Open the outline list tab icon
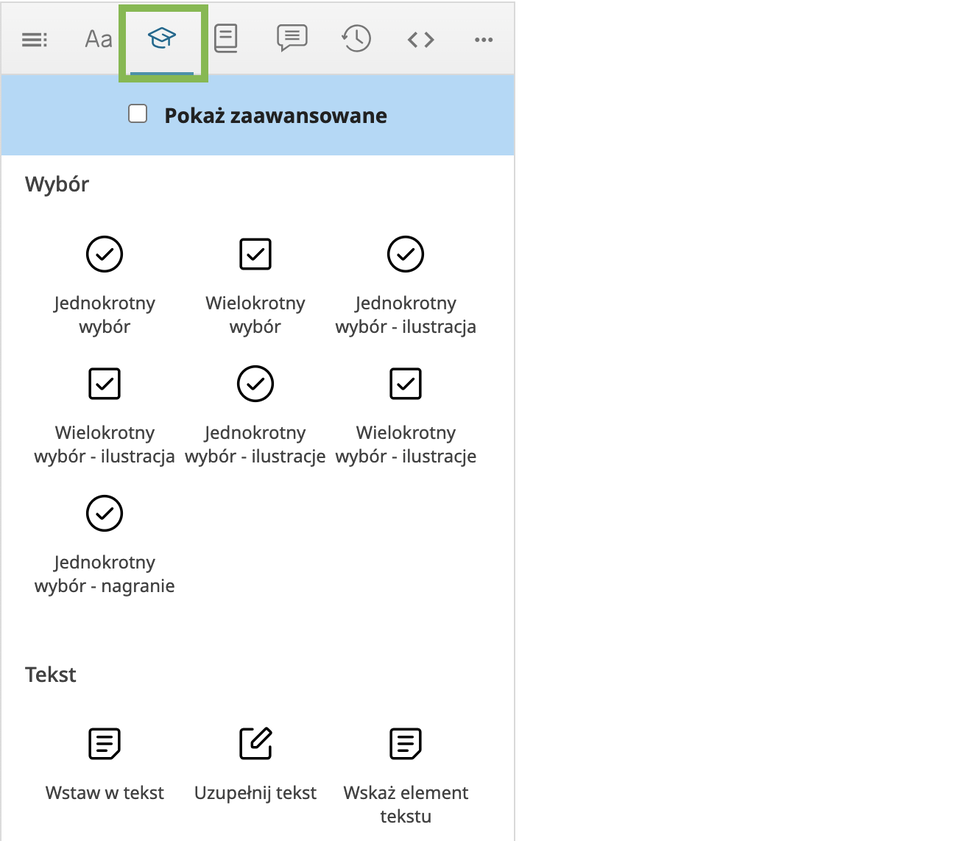 point(35,40)
